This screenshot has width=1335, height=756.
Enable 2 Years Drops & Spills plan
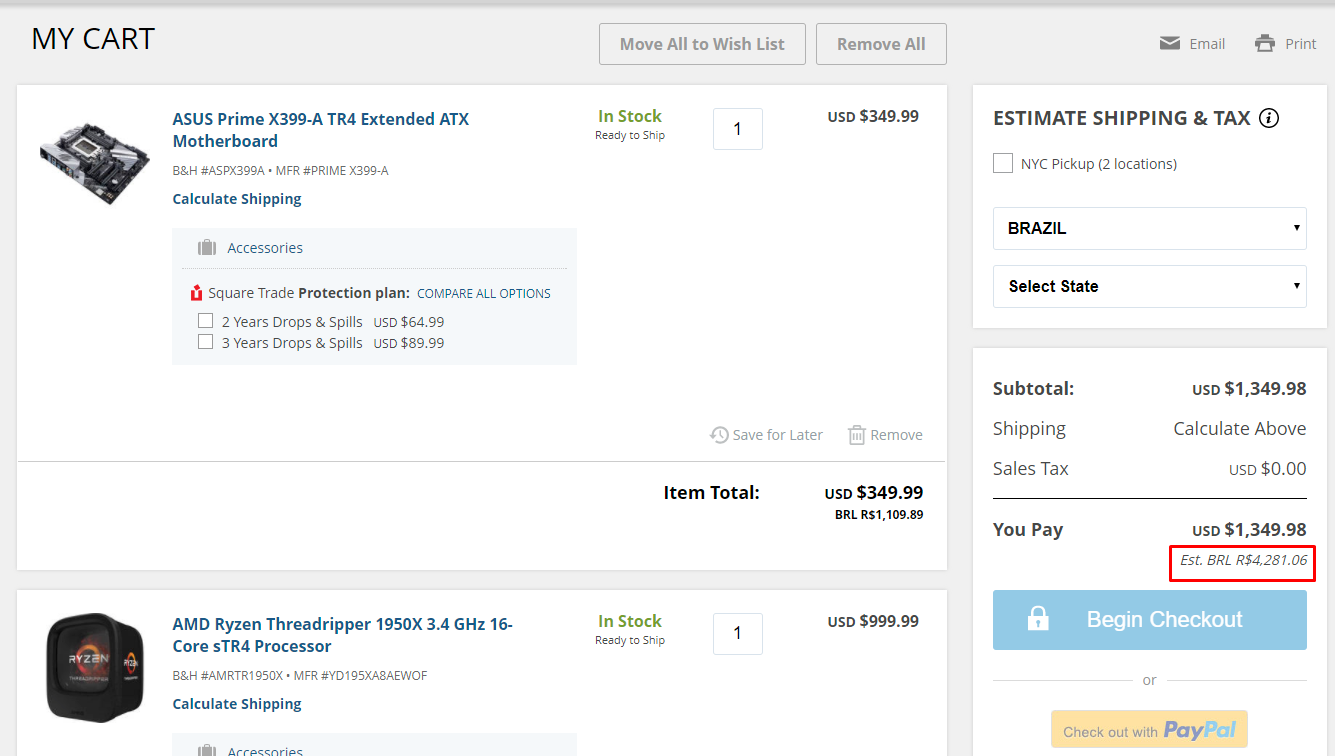205,321
